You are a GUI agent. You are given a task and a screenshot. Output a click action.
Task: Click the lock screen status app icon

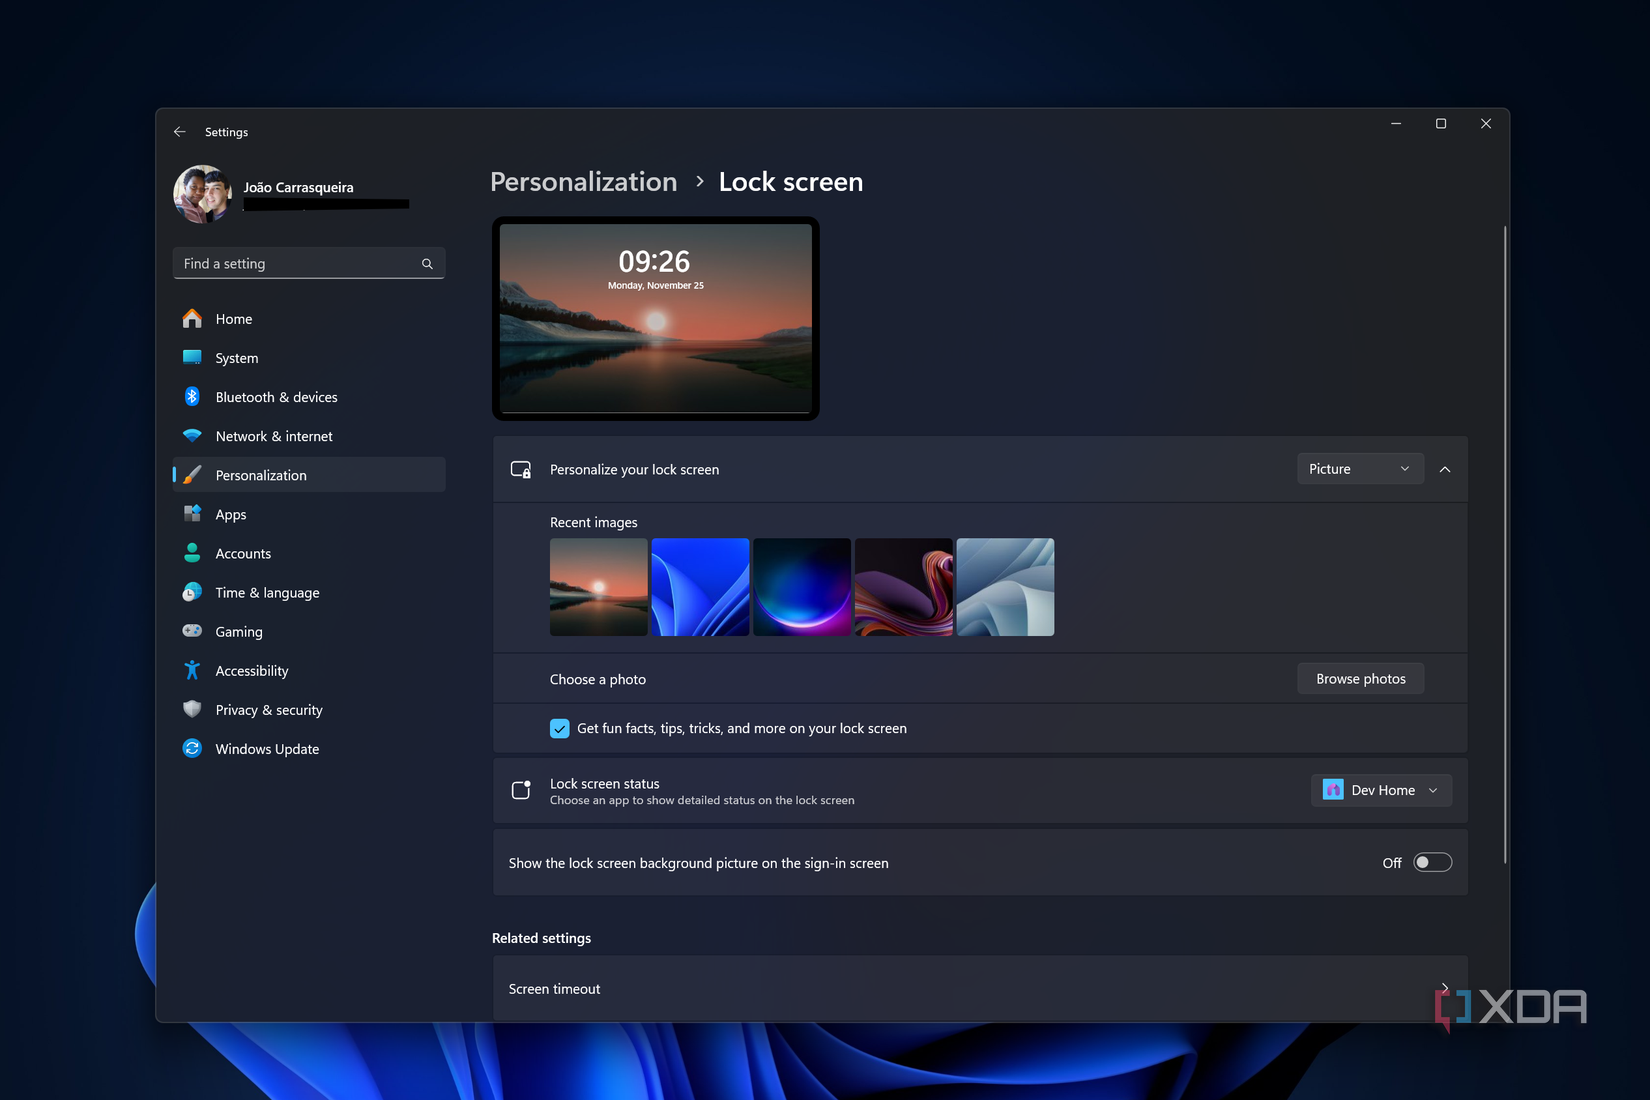coord(1333,789)
